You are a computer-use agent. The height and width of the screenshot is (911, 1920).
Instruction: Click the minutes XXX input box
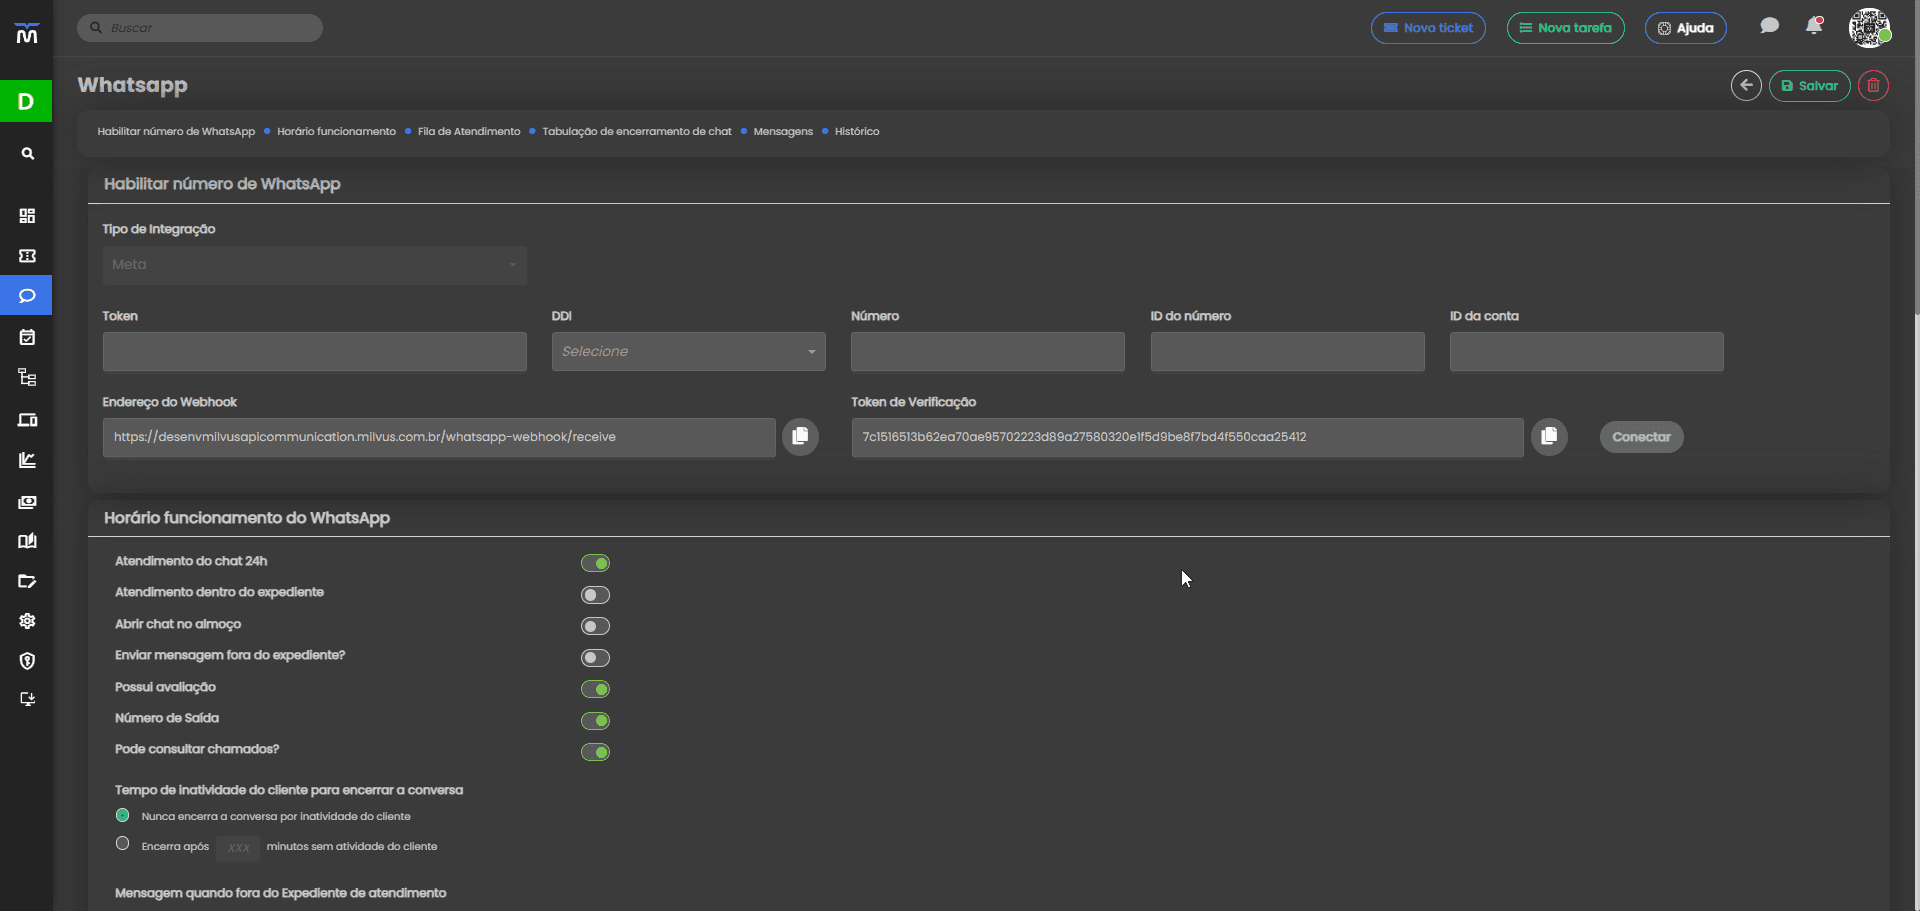[238, 848]
